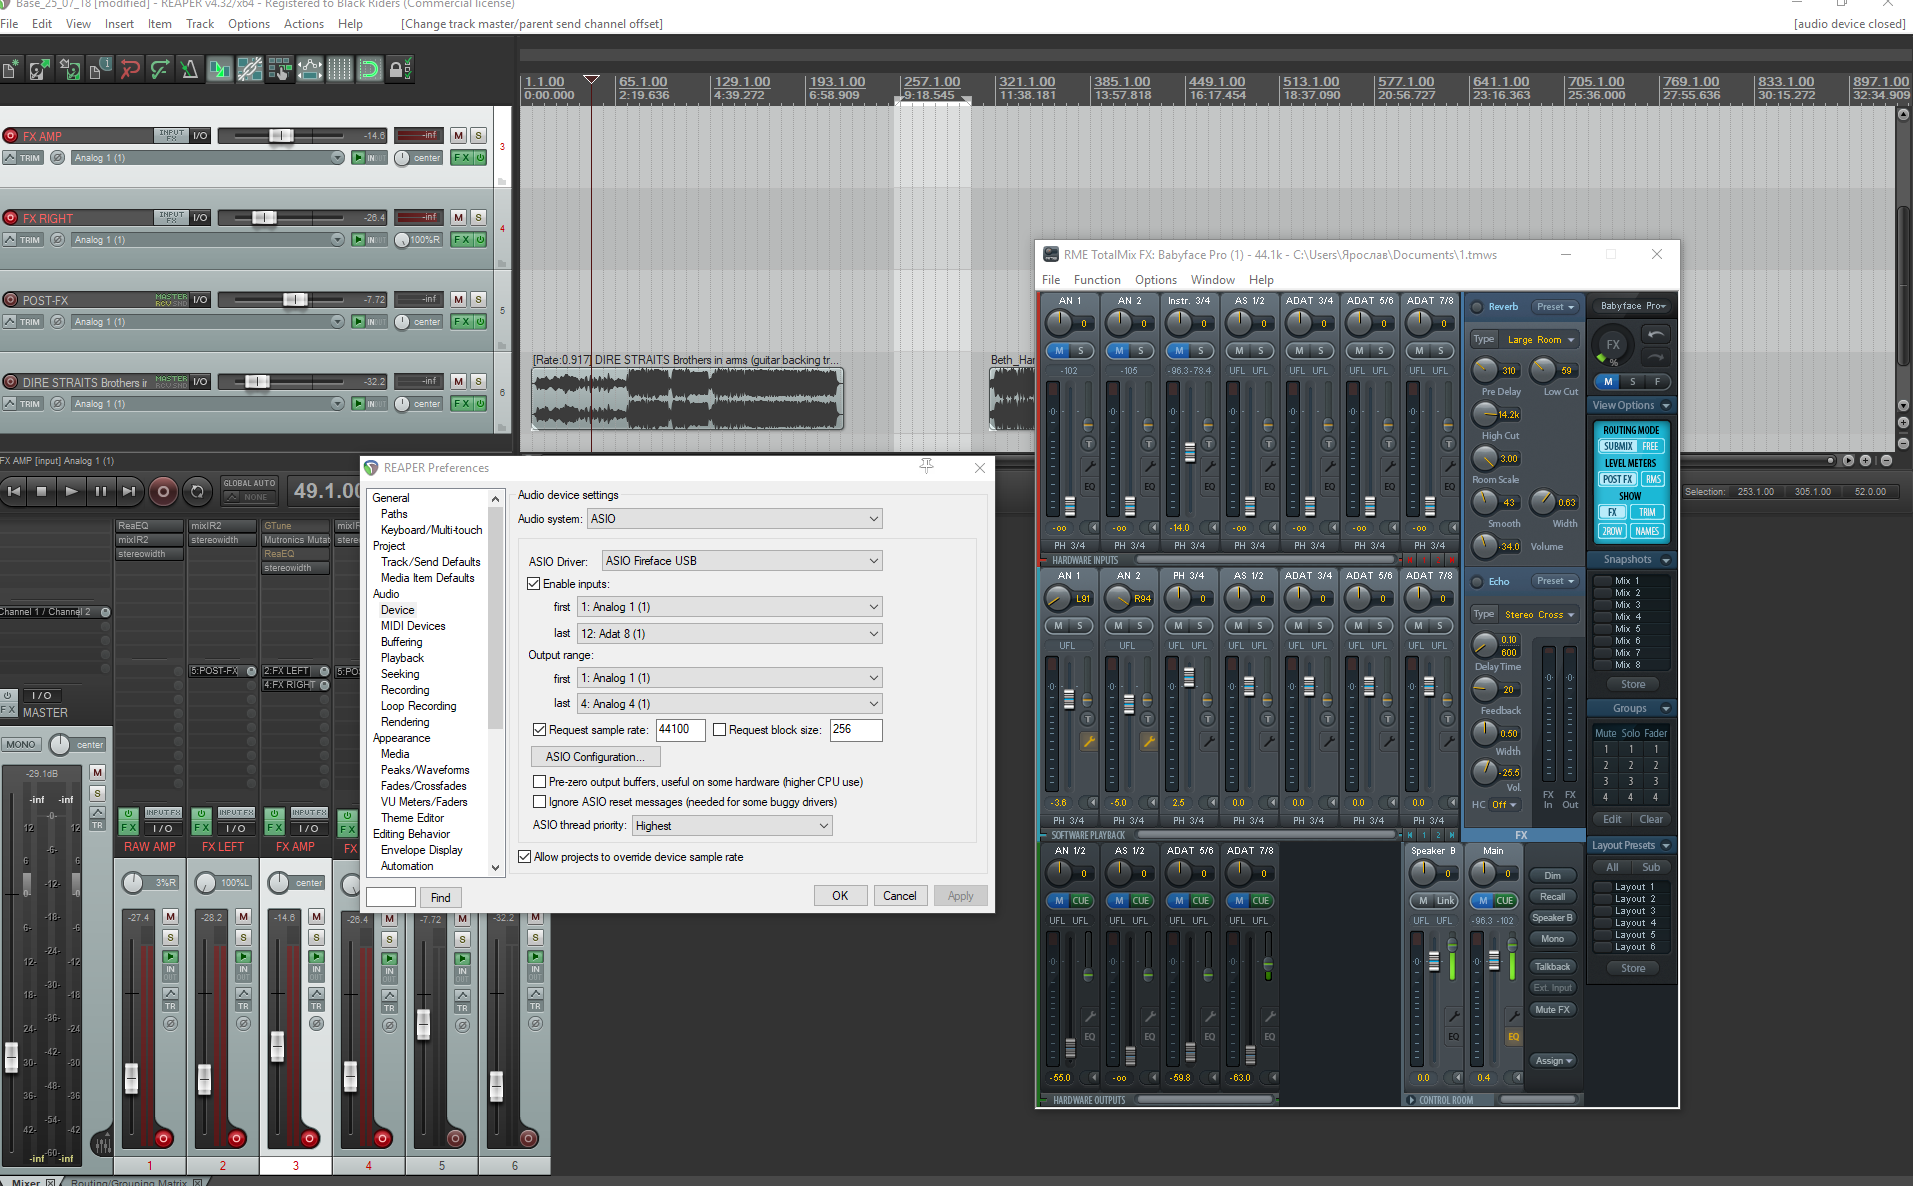1913x1186 pixels.
Task: Toggle the Request block size checkbox
Action: (x=720, y=730)
